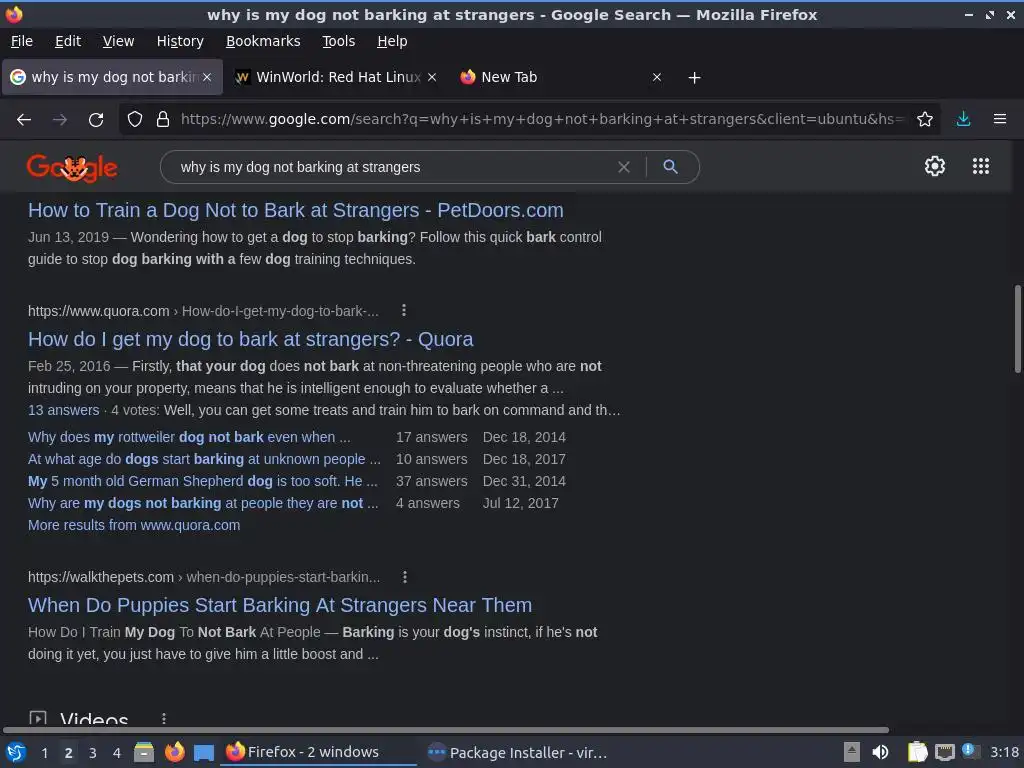
Task: Launch the file manager from the panel
Action: pyautogui.click(x=144, y=752)
